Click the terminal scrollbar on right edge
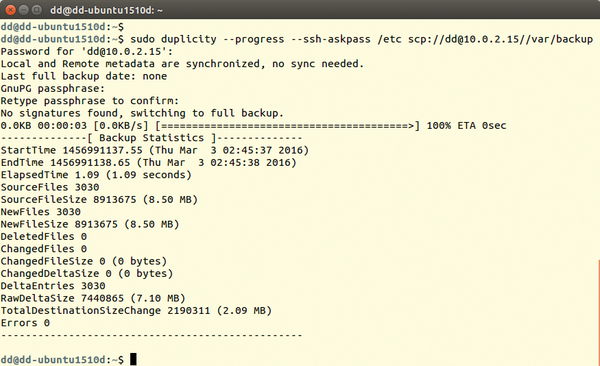Image resolution: width=600 pixels, height=366 pixels. pyautogui.click(x=598, y=312)
